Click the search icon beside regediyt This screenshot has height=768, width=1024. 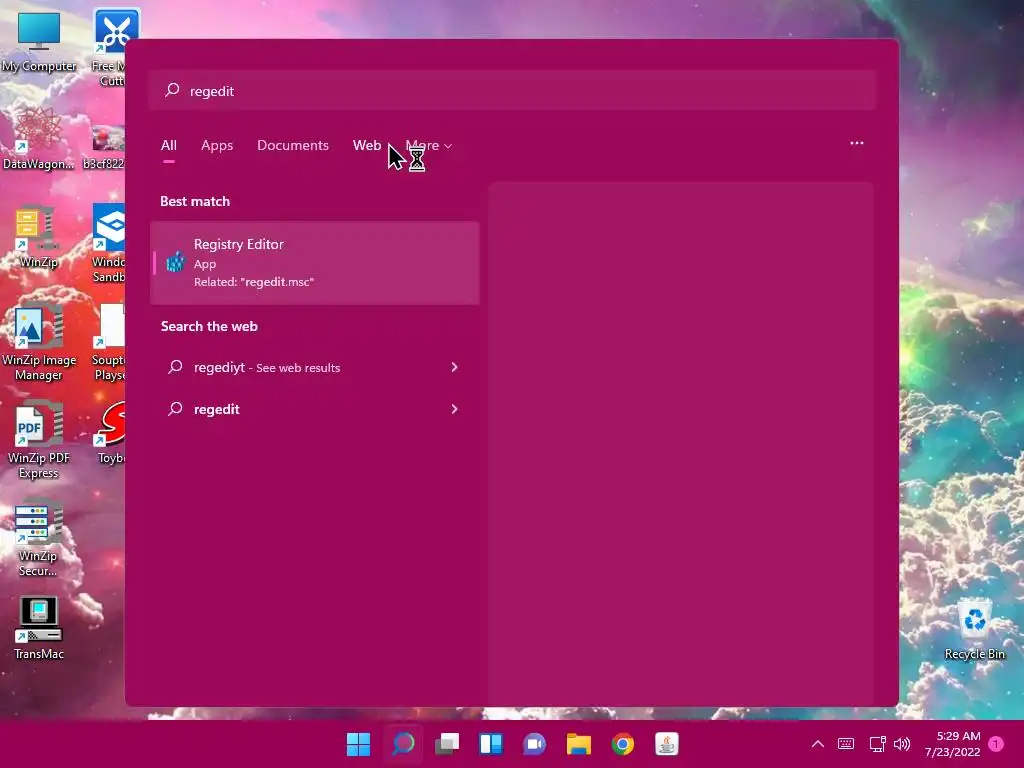click(175, 367)
